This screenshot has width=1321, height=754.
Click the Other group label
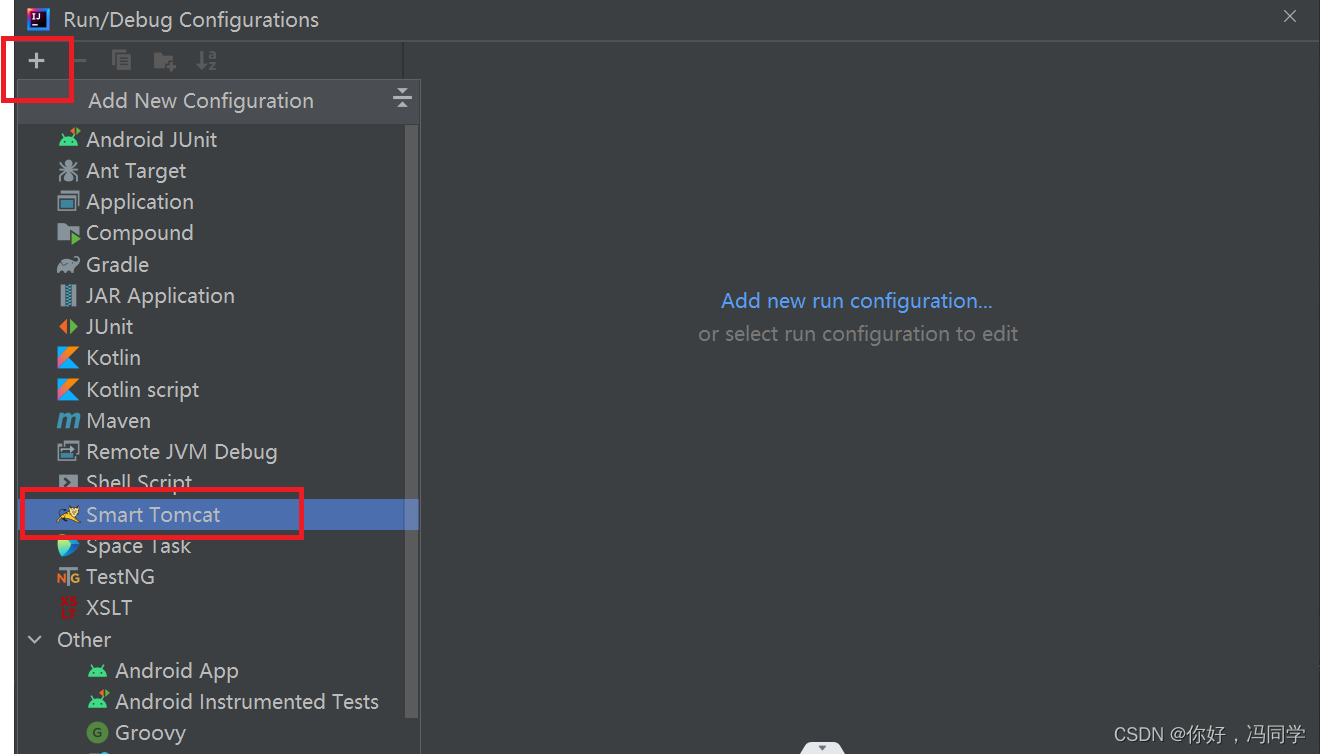pos(84,640)
